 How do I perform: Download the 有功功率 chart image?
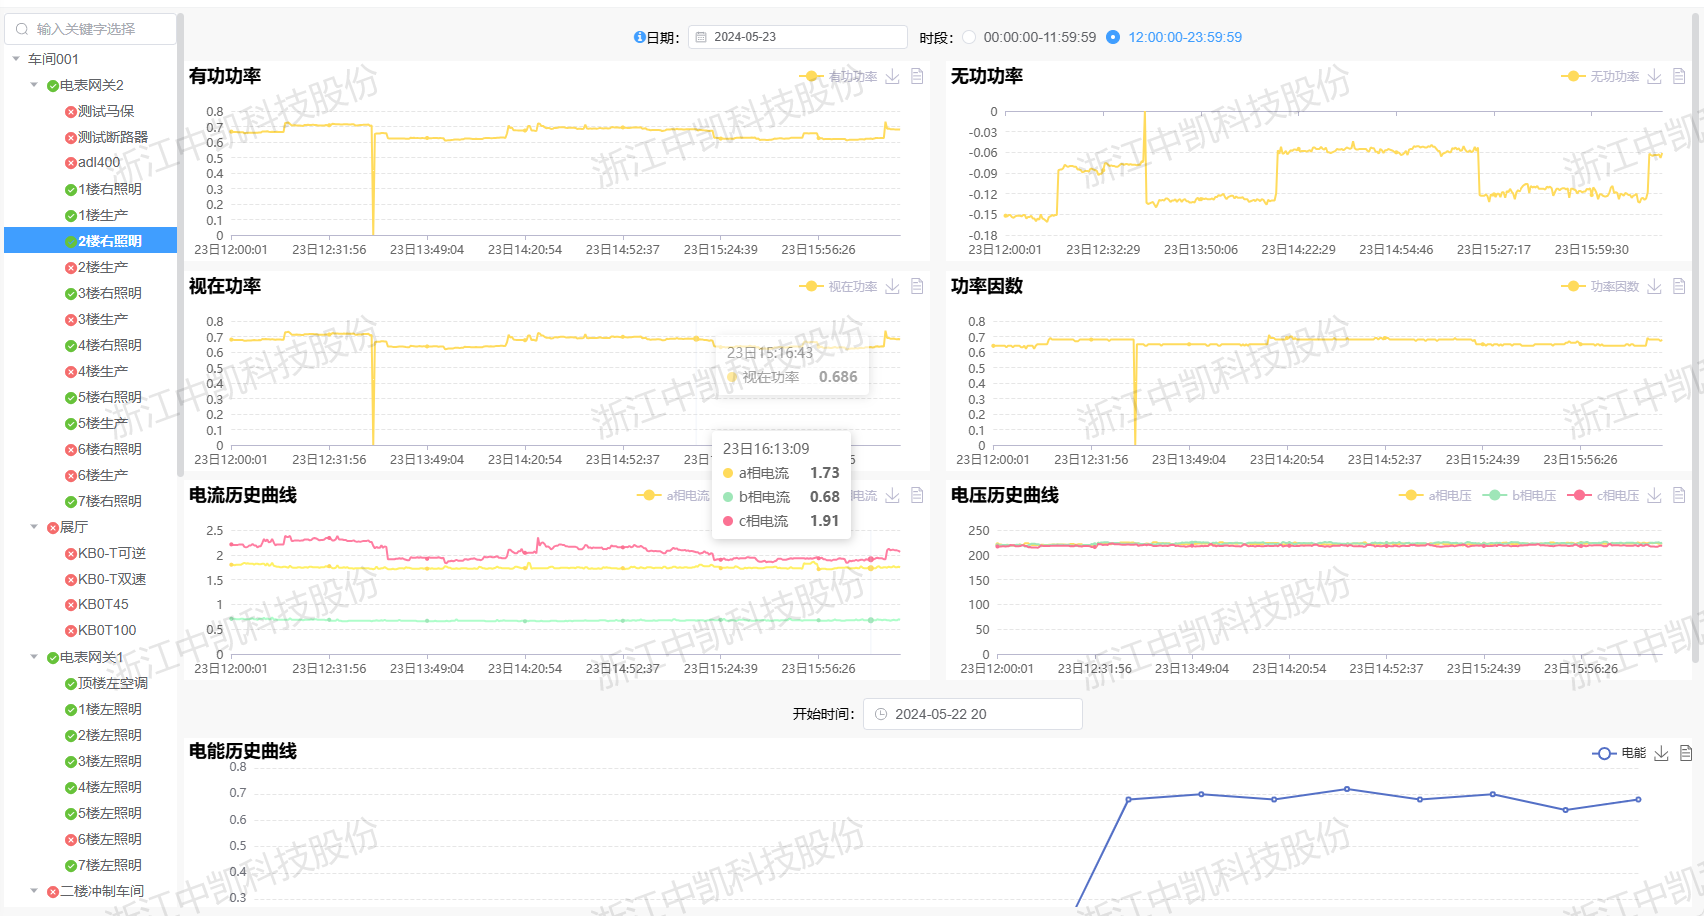click(892, 77)
